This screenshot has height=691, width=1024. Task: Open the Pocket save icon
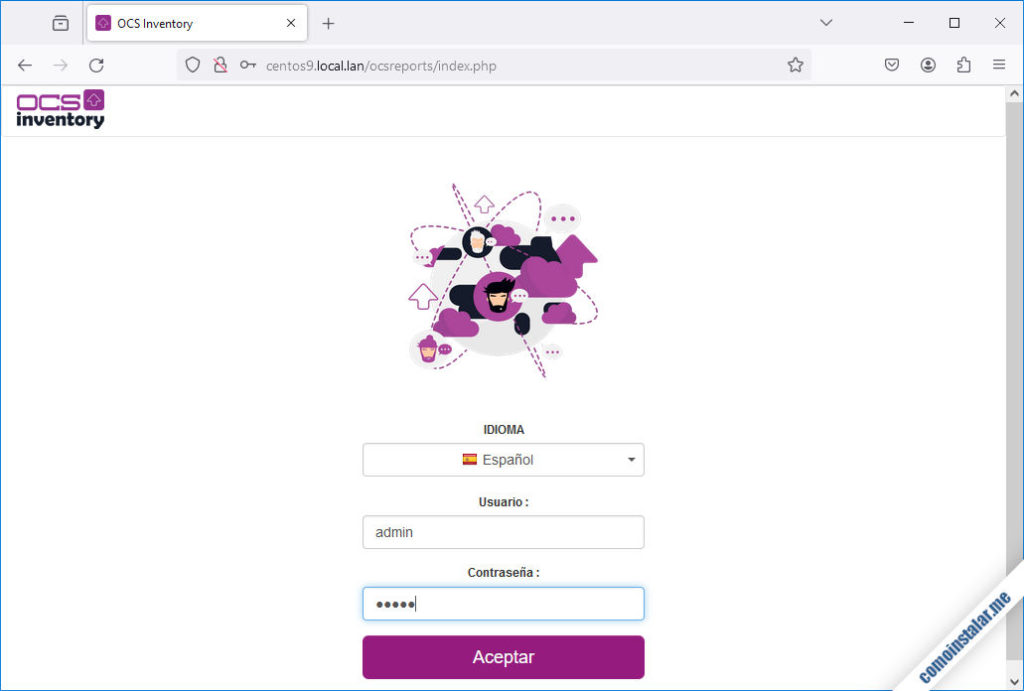[x=891, y=65]
